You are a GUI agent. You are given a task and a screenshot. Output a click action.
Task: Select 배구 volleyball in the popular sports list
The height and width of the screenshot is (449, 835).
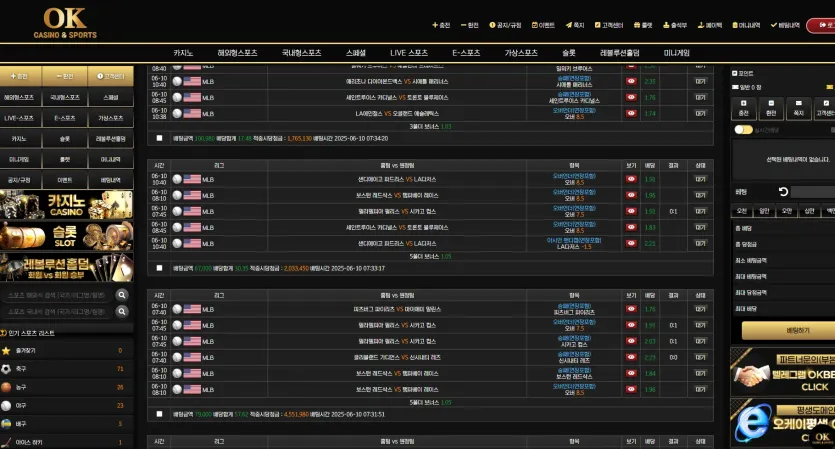(66, 423)
